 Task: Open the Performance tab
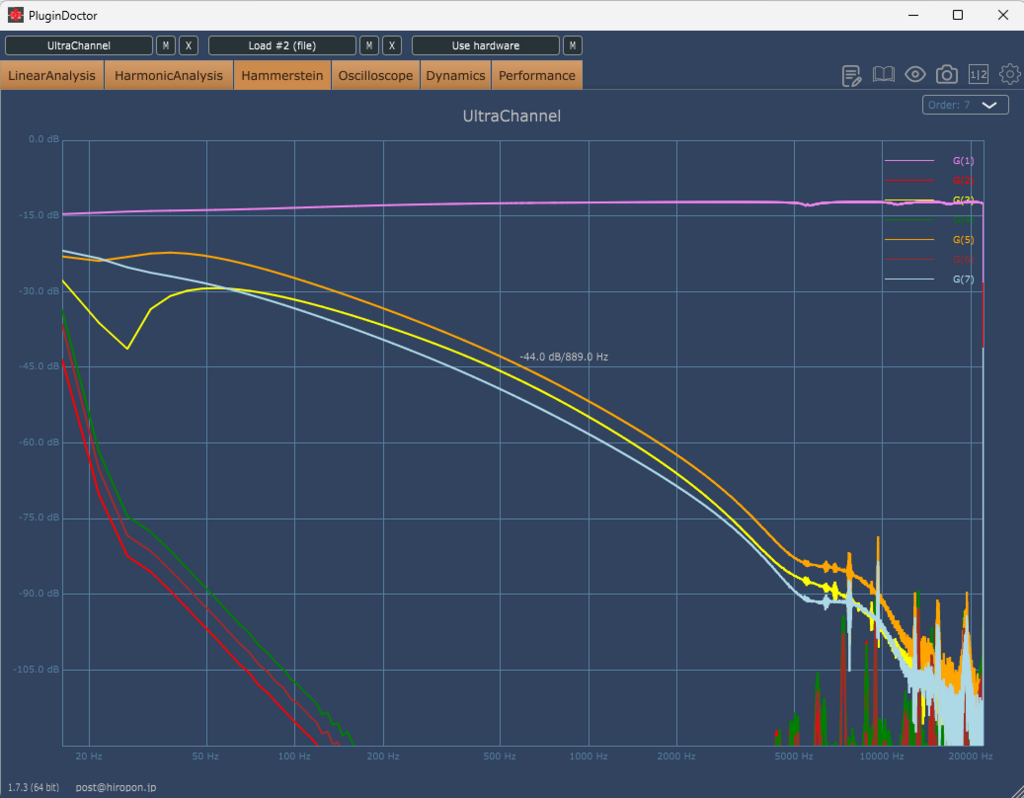537,75
